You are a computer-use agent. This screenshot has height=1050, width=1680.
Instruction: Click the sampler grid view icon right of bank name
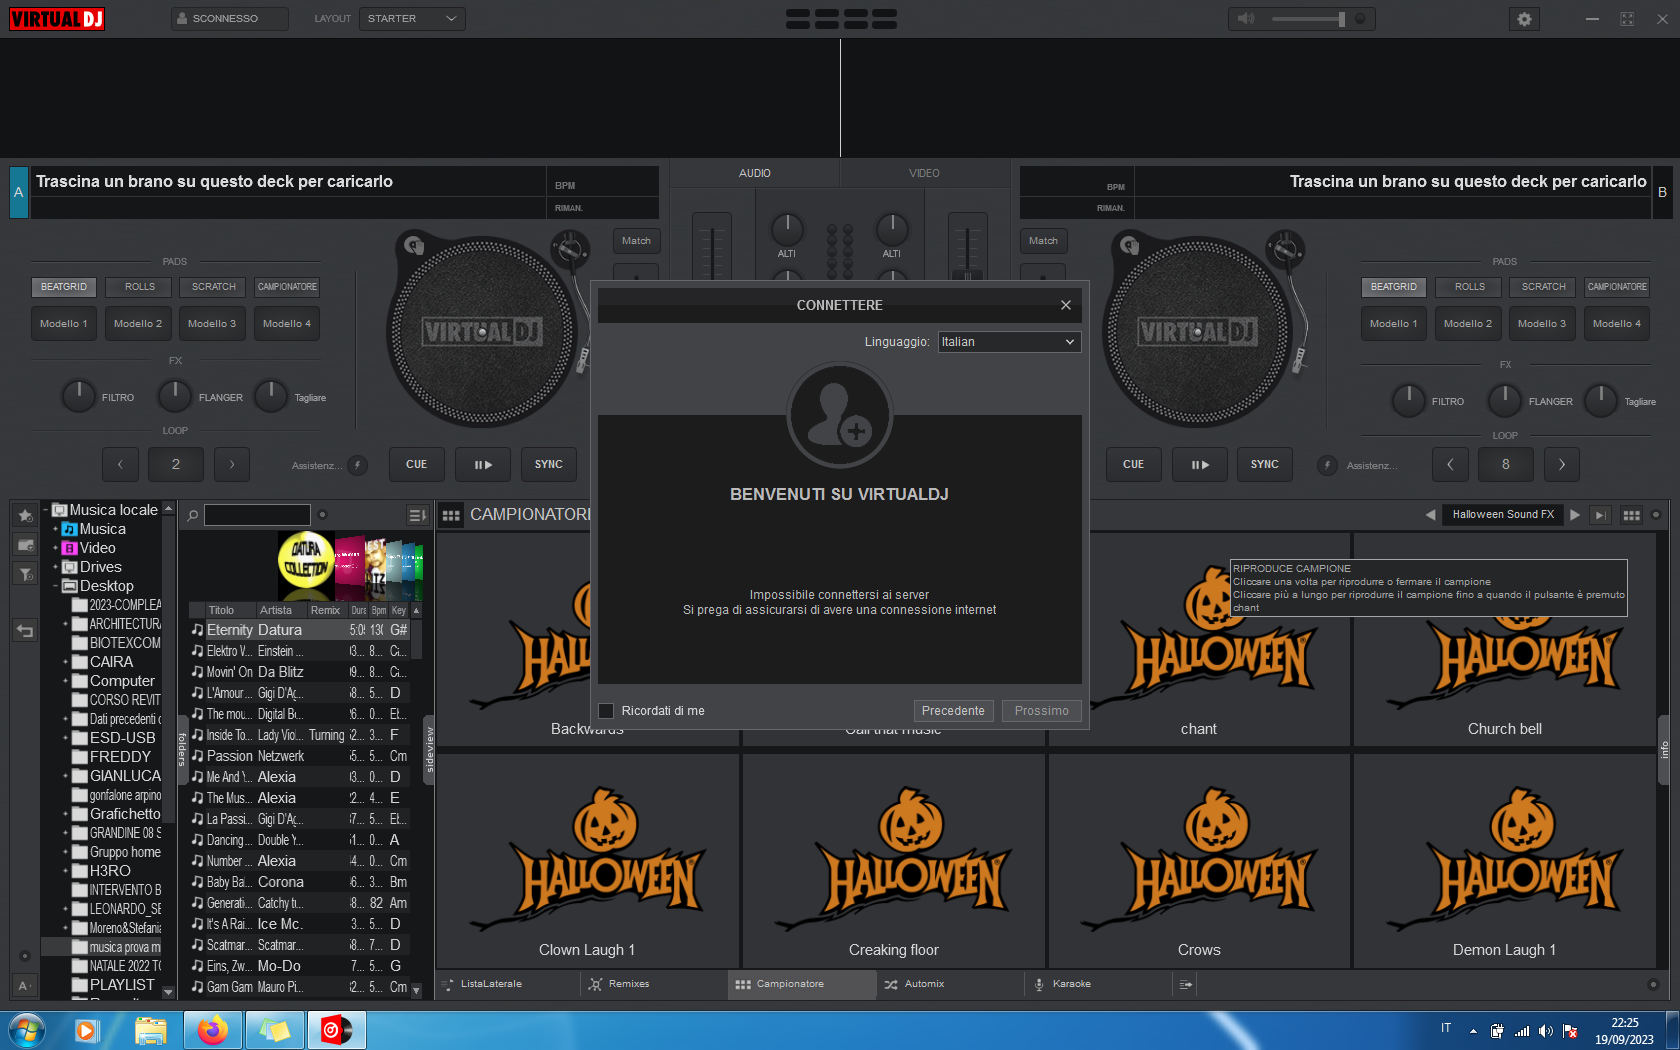point(1631,515)
